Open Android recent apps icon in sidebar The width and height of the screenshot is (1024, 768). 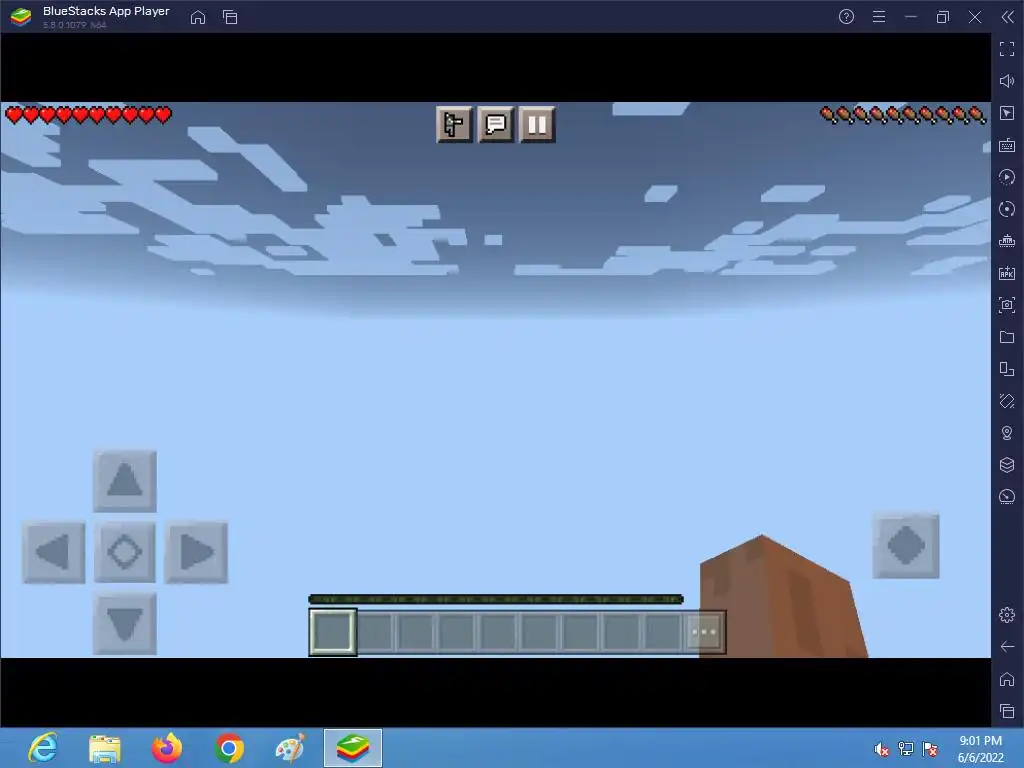(1007, 711)
